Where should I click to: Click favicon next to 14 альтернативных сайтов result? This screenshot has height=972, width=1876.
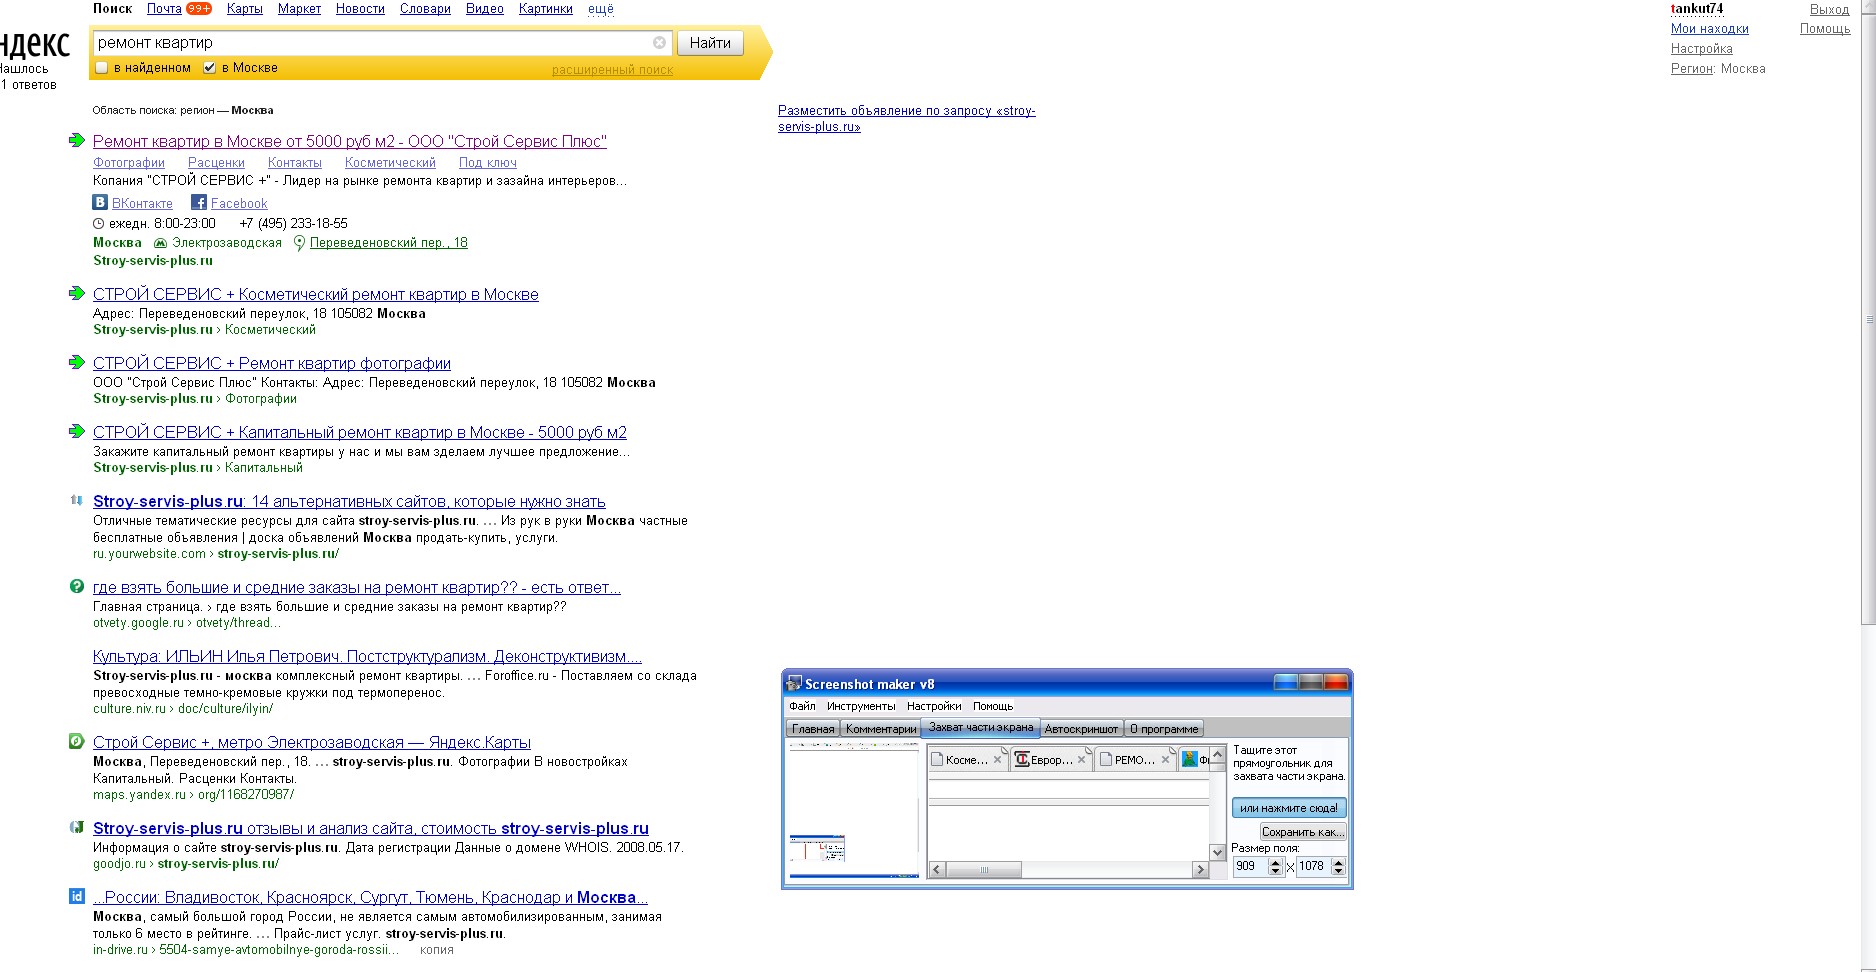[76, 500]
